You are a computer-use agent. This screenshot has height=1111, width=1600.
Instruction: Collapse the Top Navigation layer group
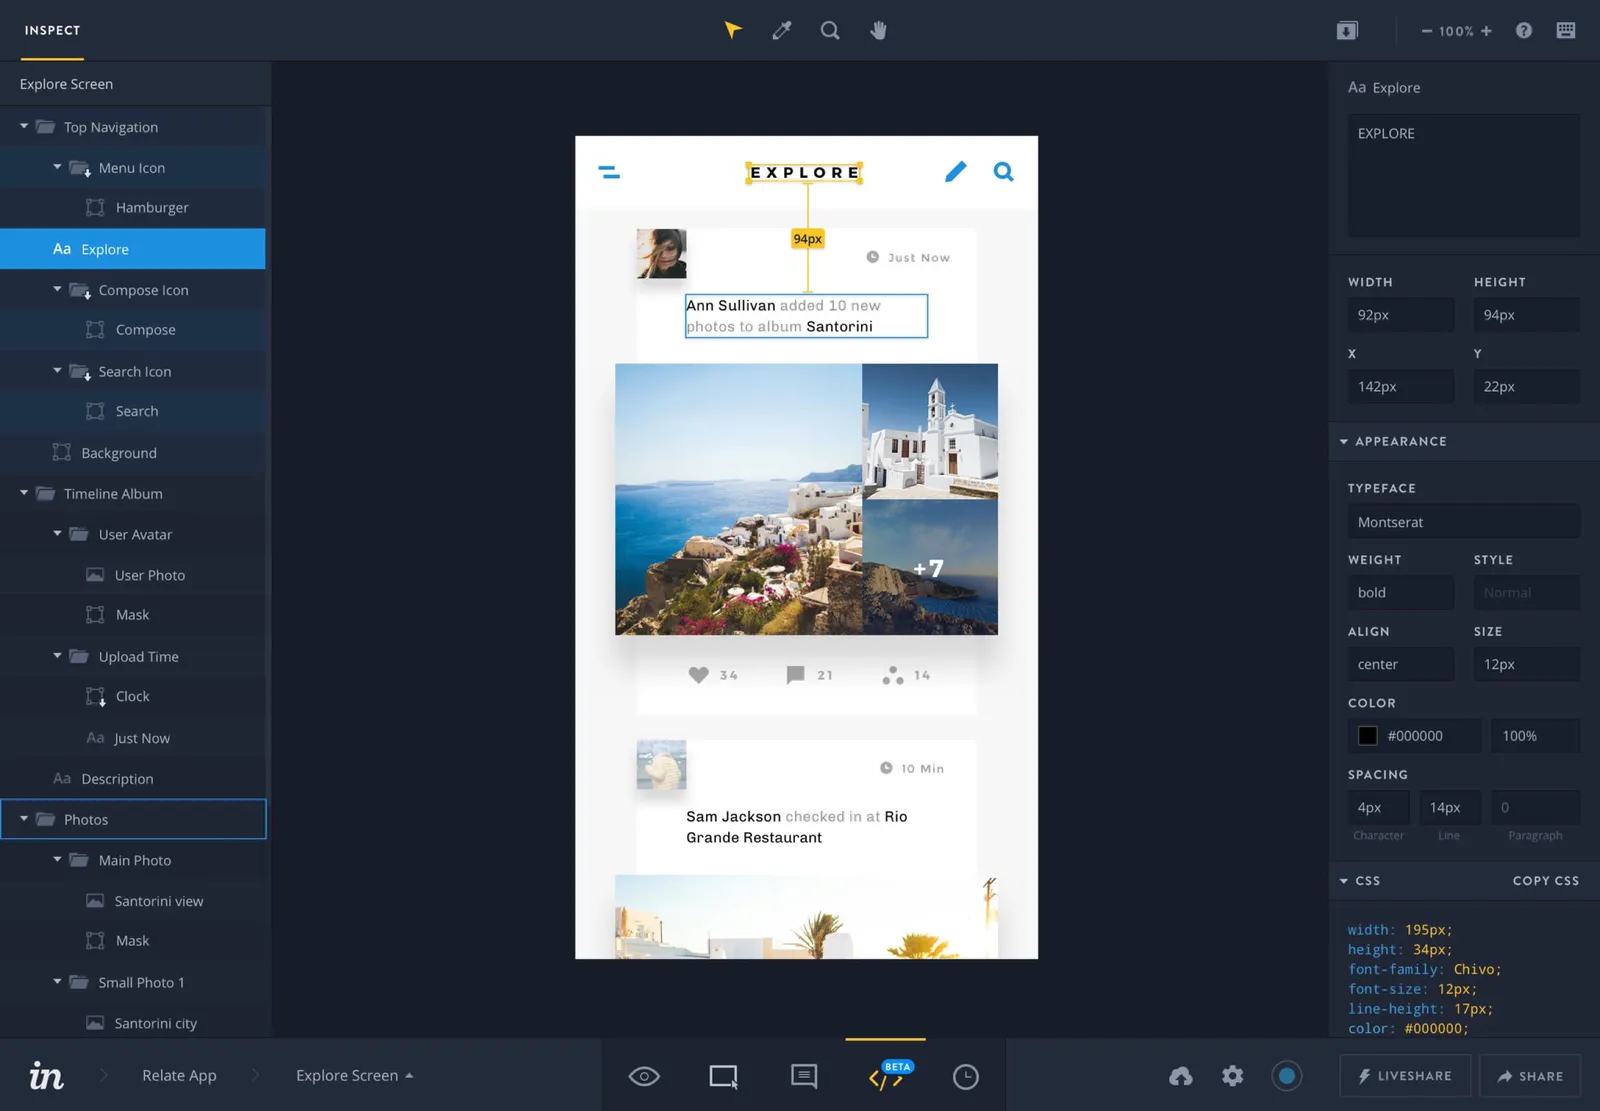(x=22, y=126)
